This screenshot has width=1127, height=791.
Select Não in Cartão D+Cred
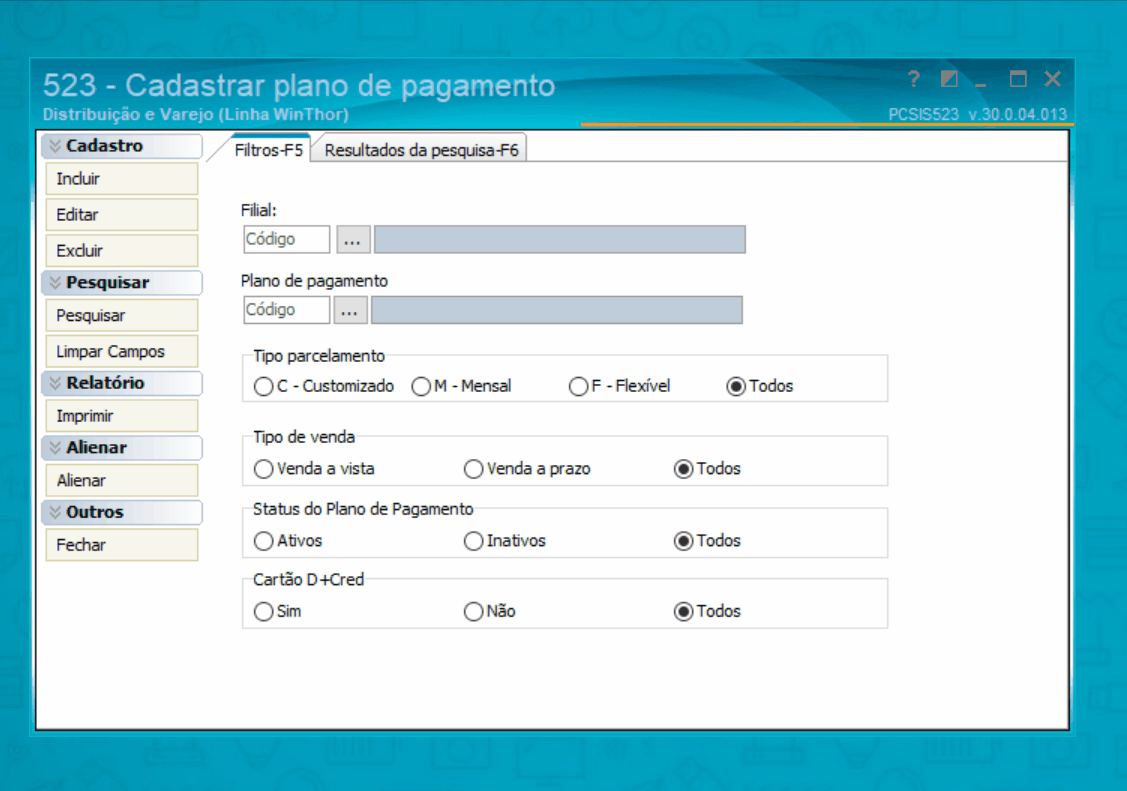tap(474, 611)
